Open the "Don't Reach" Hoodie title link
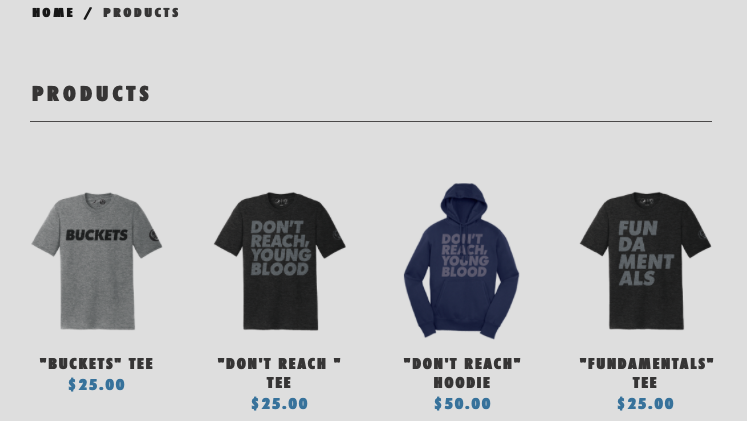The width and height of the screenshot is (747, 421). (462, 373)
